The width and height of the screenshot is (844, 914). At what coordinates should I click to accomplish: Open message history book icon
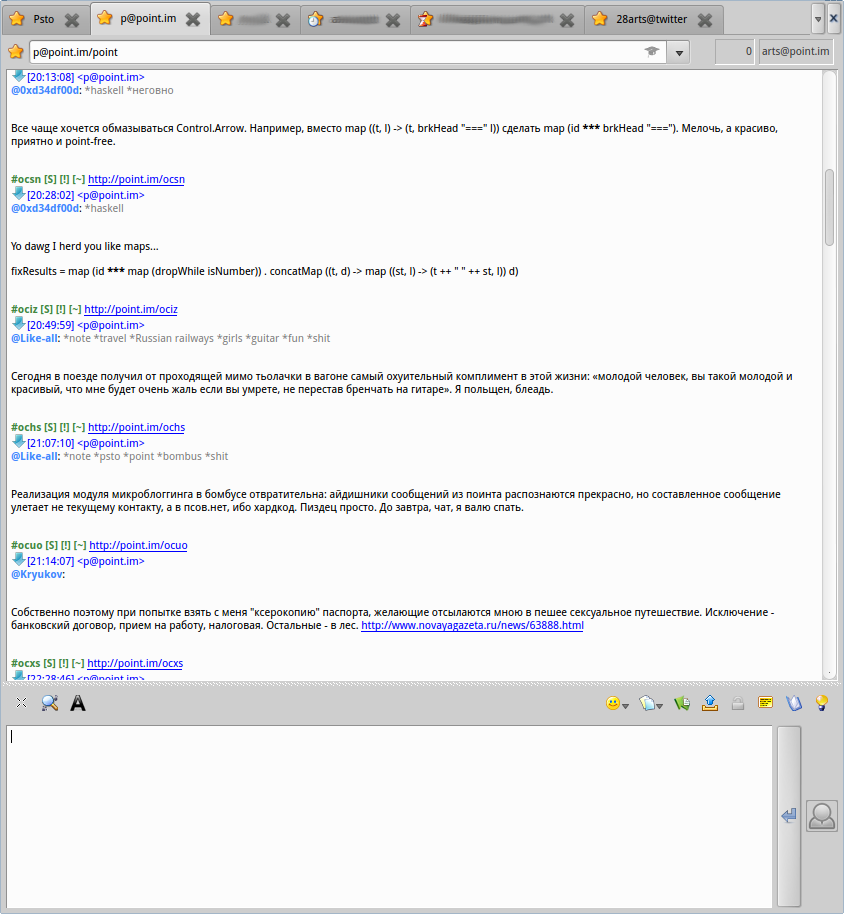click(x=794, y=703)
